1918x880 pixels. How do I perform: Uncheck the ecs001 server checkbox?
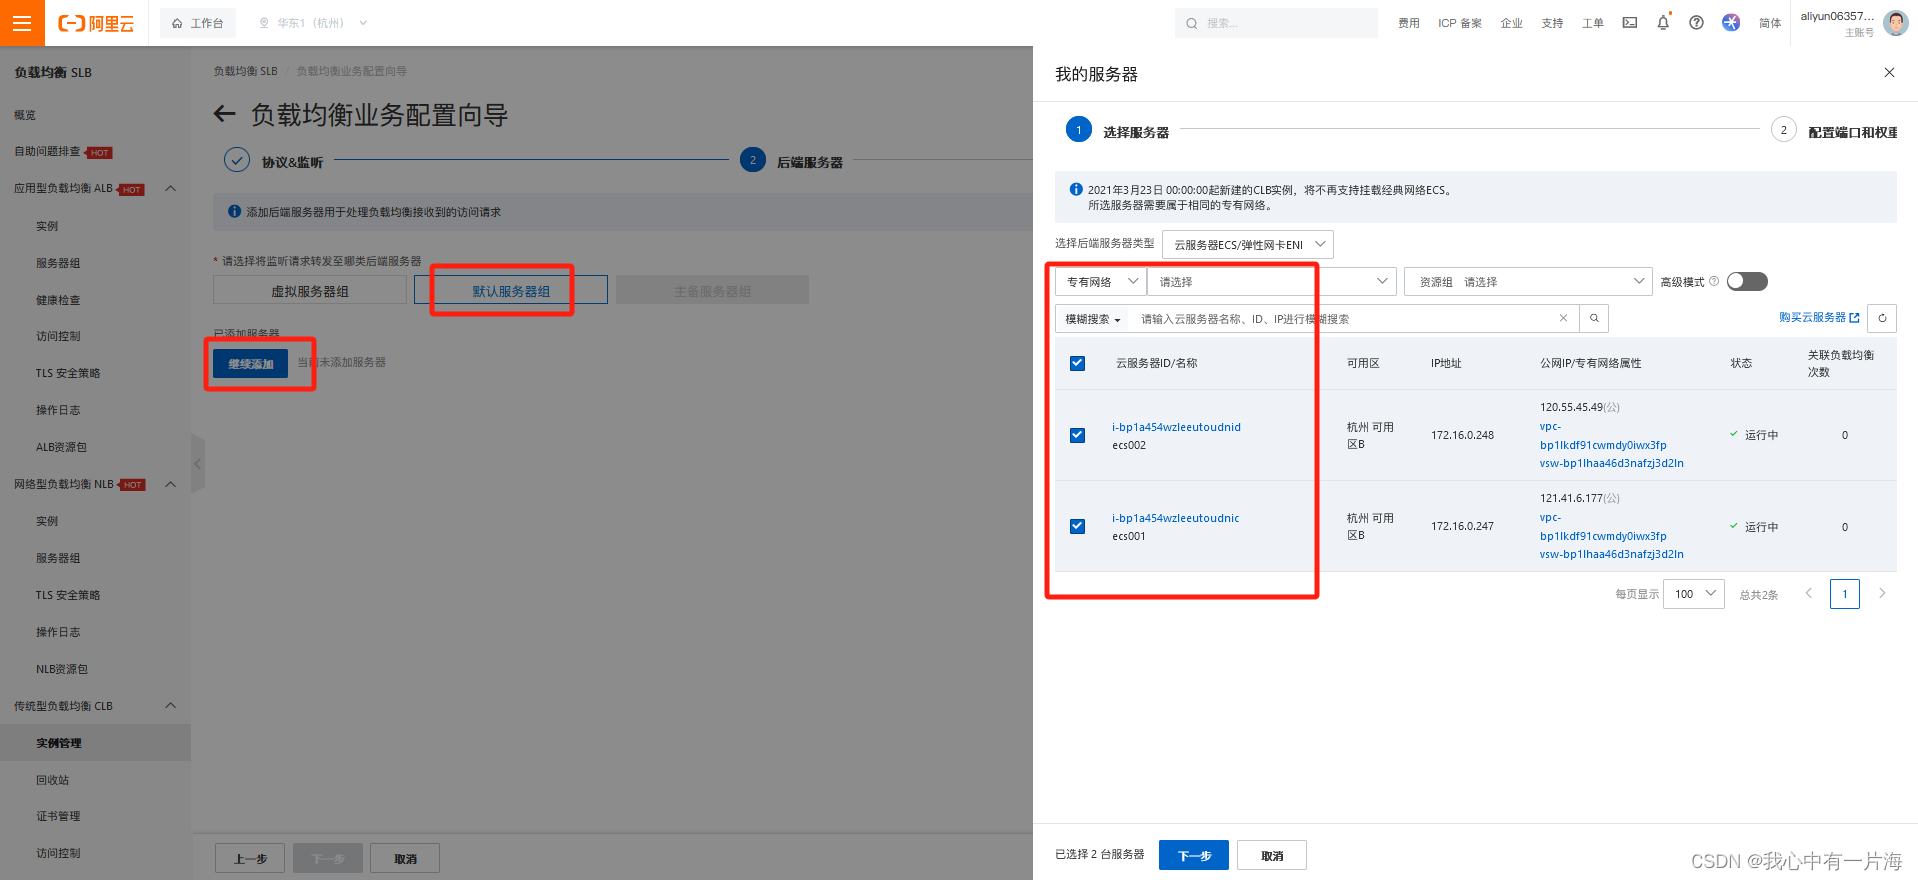[x=1077, y=526]
